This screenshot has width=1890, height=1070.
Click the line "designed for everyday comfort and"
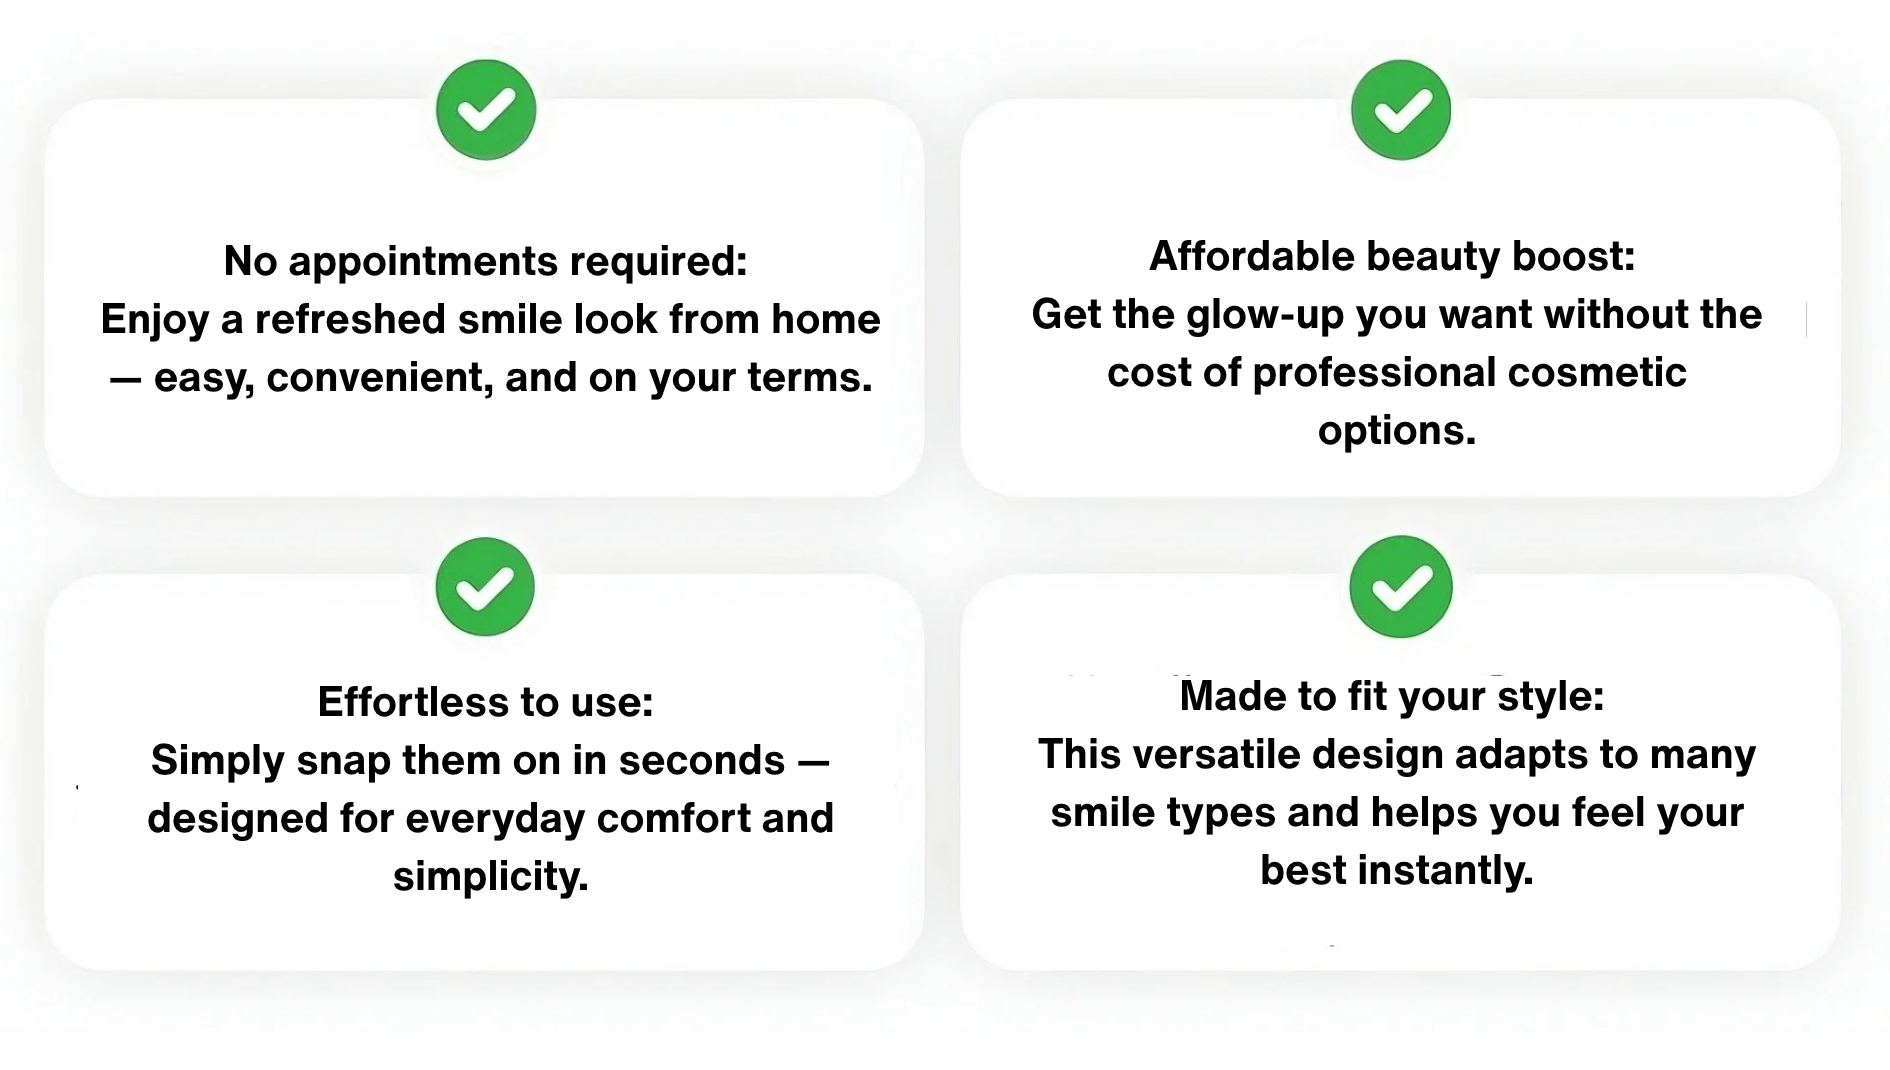pyautogui.click(x=490, y=818)
